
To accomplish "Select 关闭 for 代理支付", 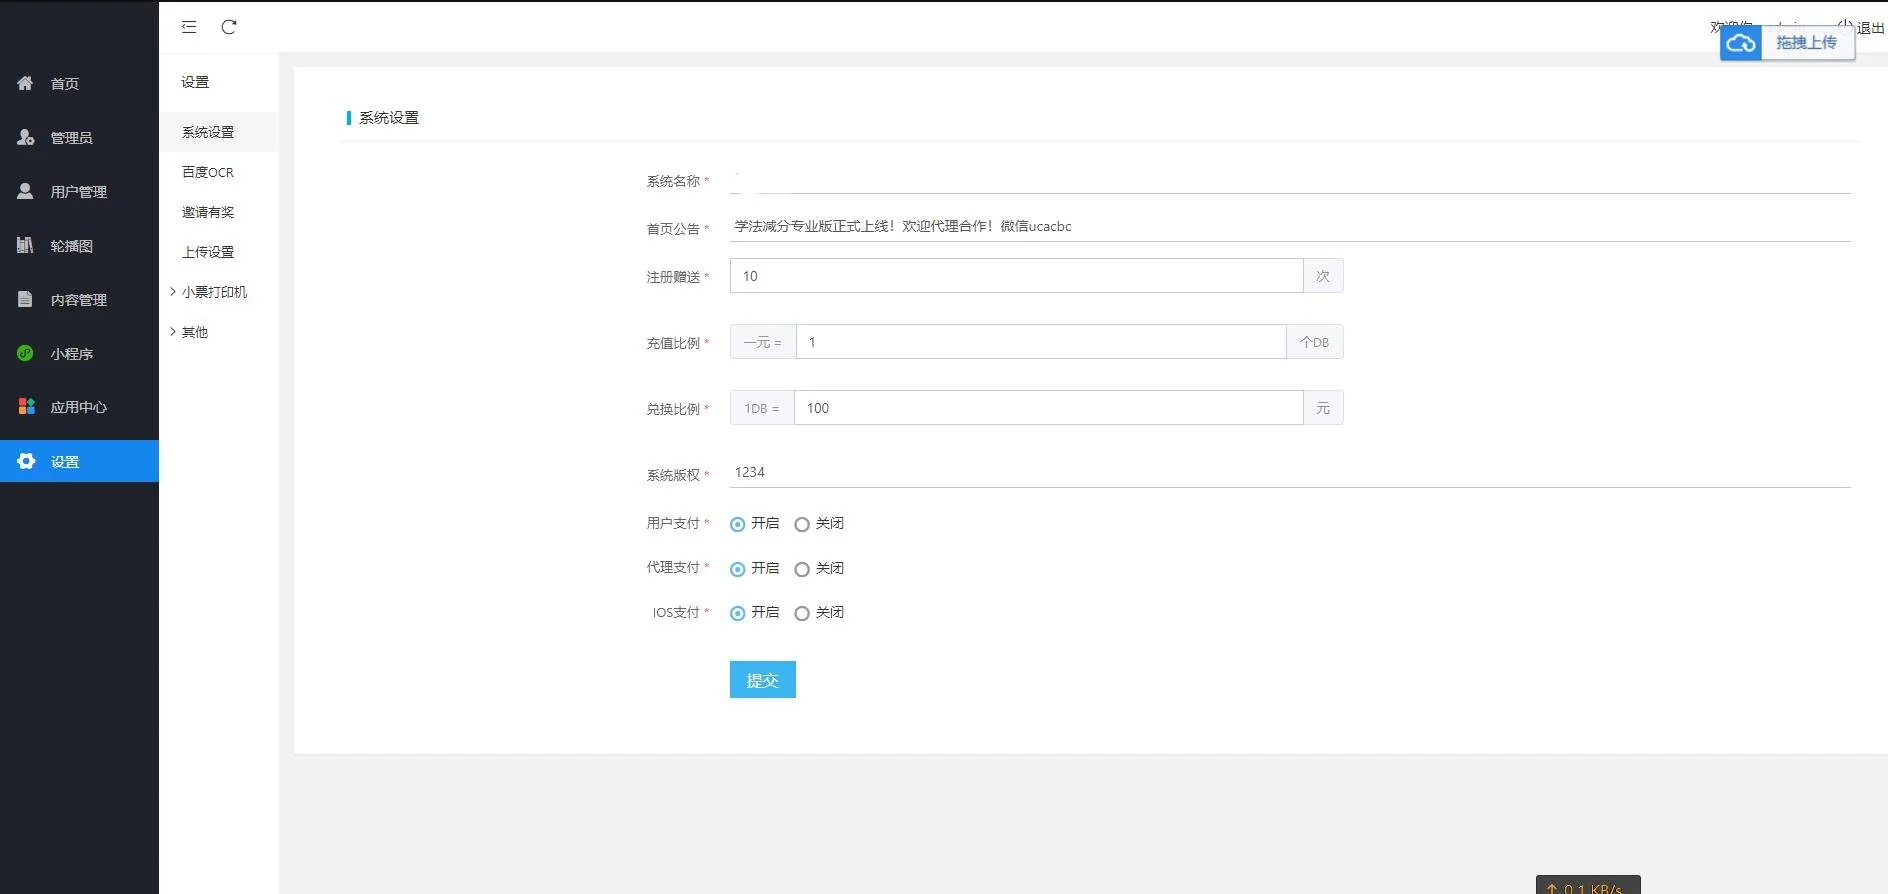I will 802,569.
